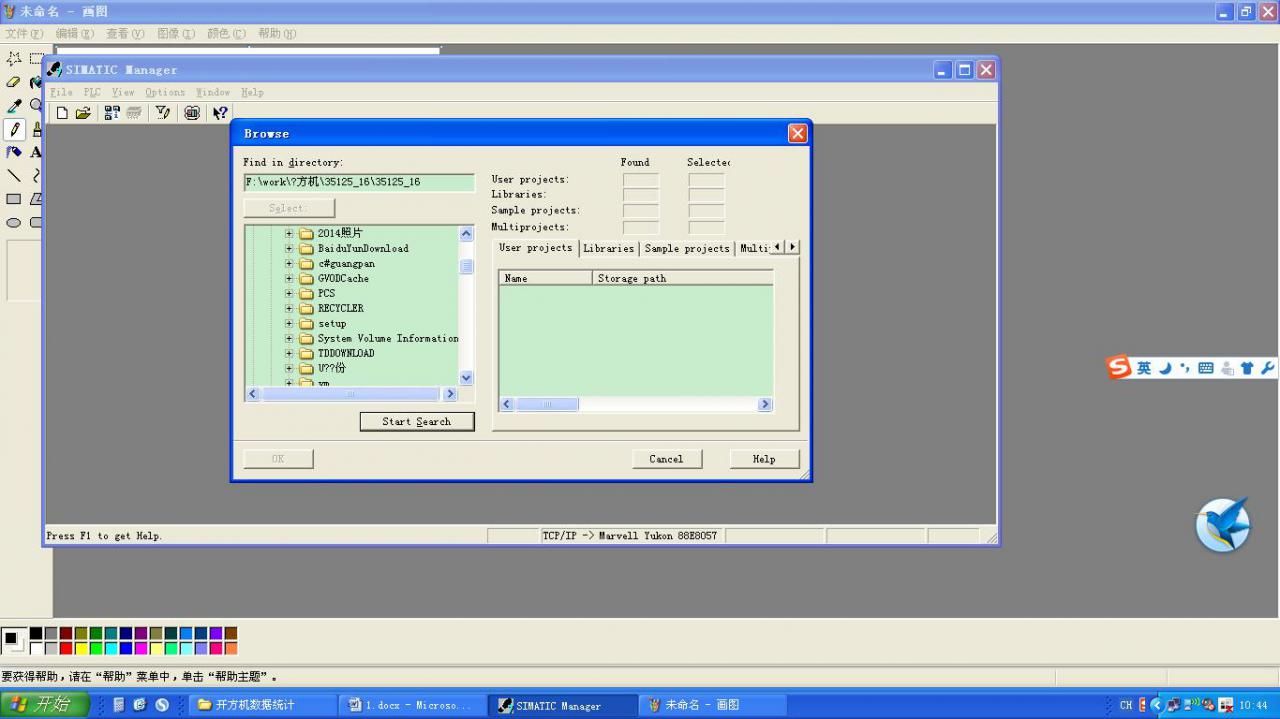Expand the System Volume Information folder node
The height and width of the screenshot is (719, 1280).
coord(289,339)
